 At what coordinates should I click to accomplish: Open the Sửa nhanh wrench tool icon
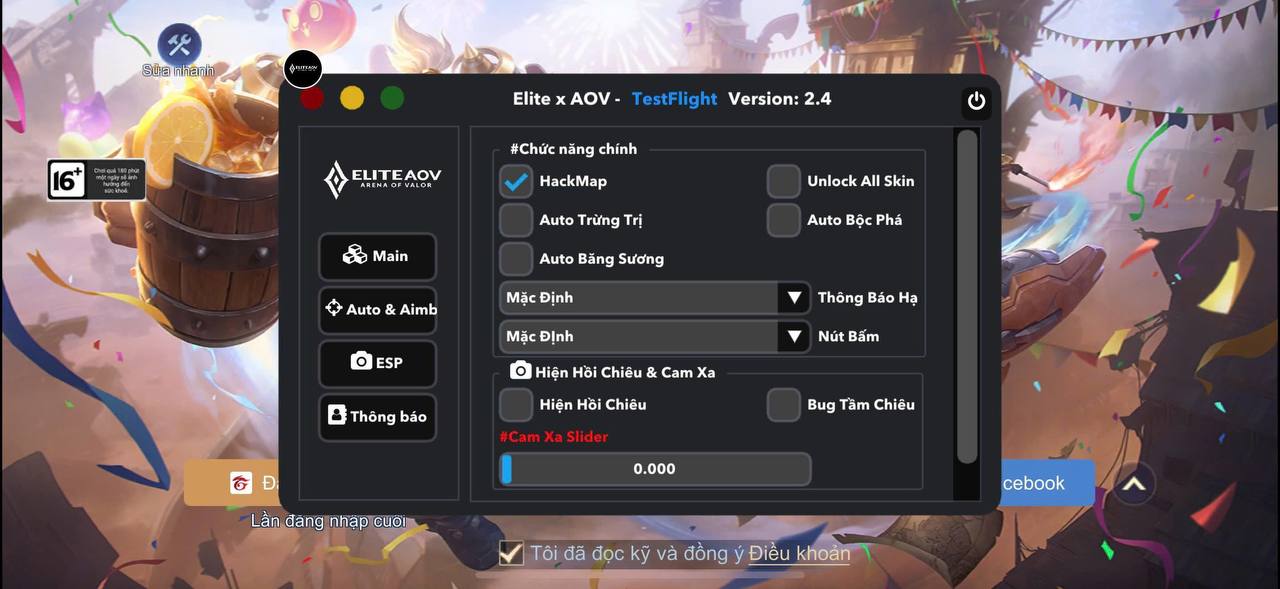[x=179, y=45]
